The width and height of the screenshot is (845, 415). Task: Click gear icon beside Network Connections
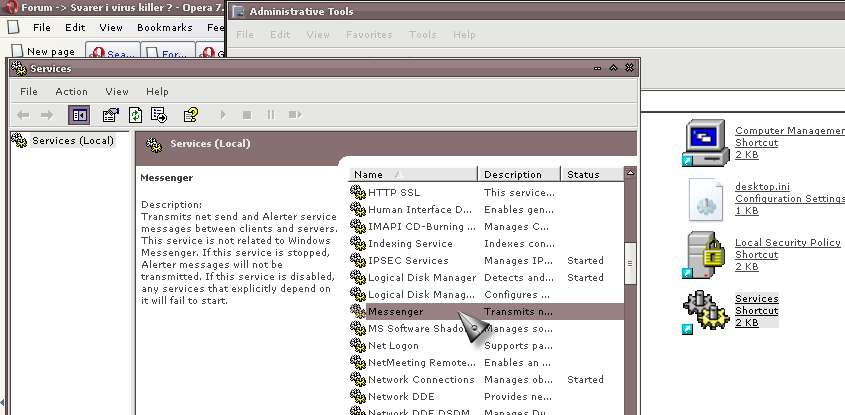(x=358, y=379)
